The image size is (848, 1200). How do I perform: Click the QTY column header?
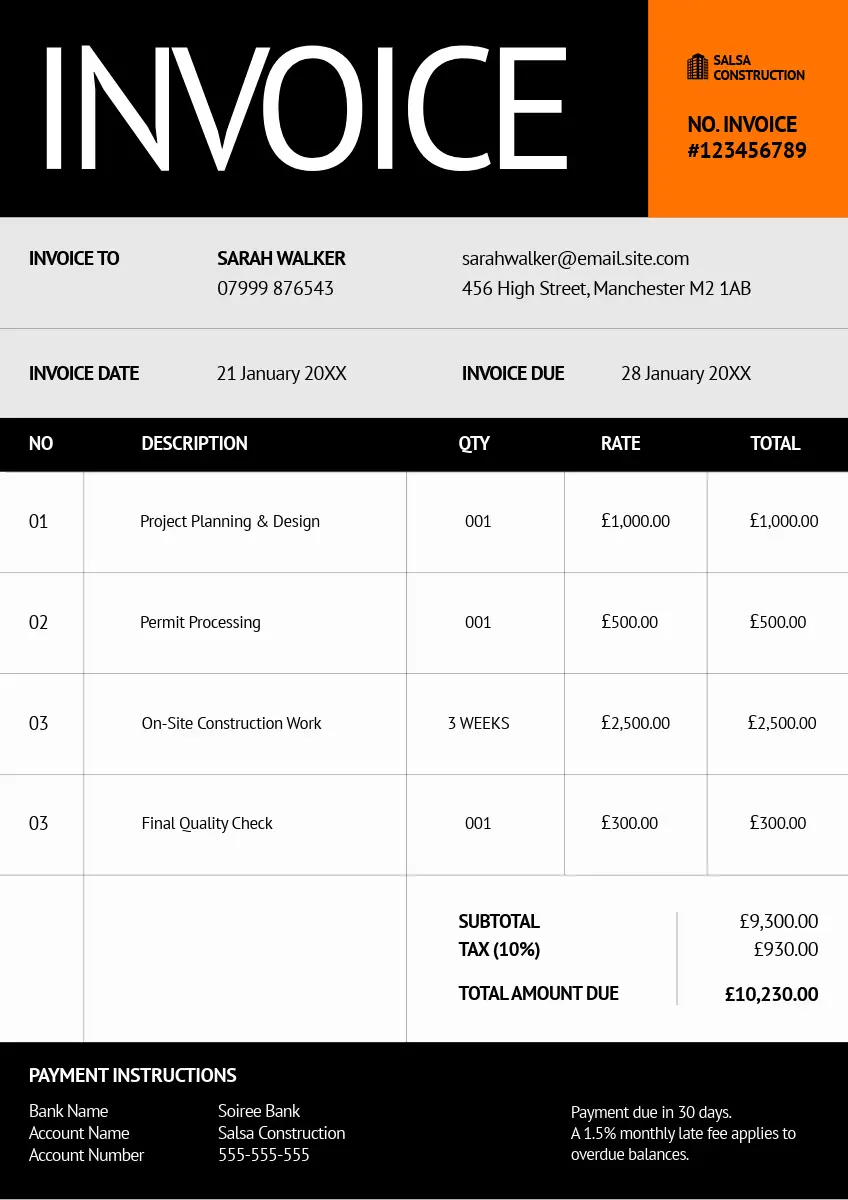pos(474,444)
